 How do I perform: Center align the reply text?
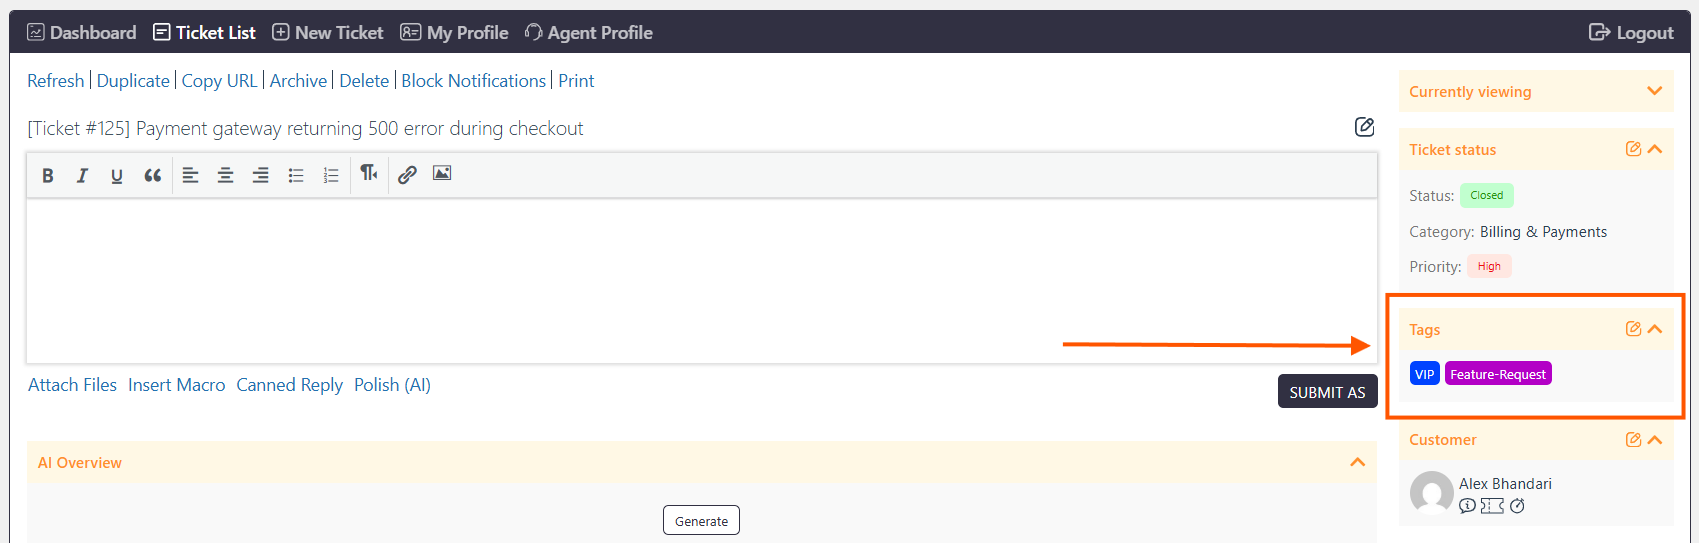pos(226,175)
